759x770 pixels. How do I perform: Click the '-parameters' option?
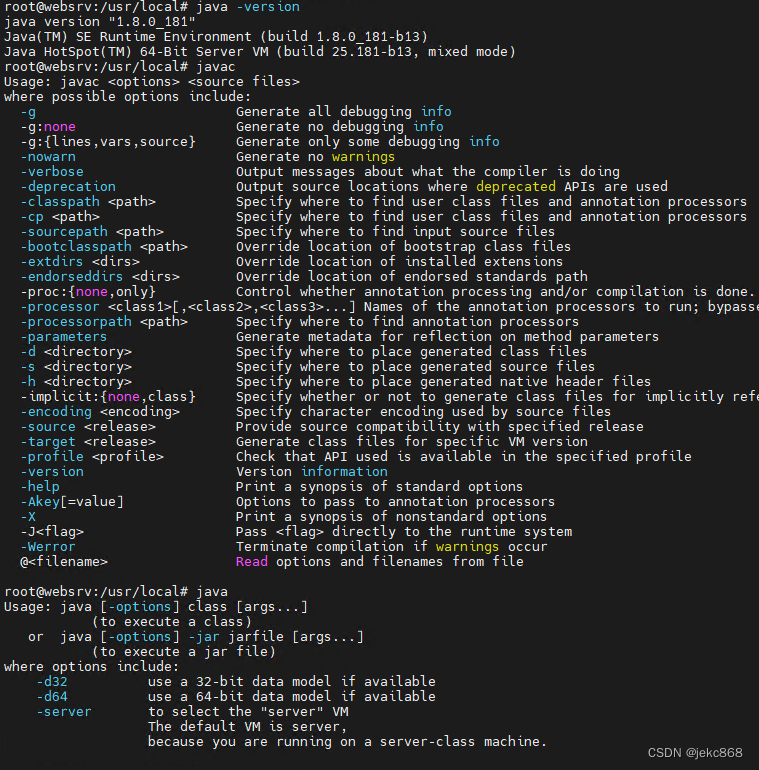tap(64, 337)
